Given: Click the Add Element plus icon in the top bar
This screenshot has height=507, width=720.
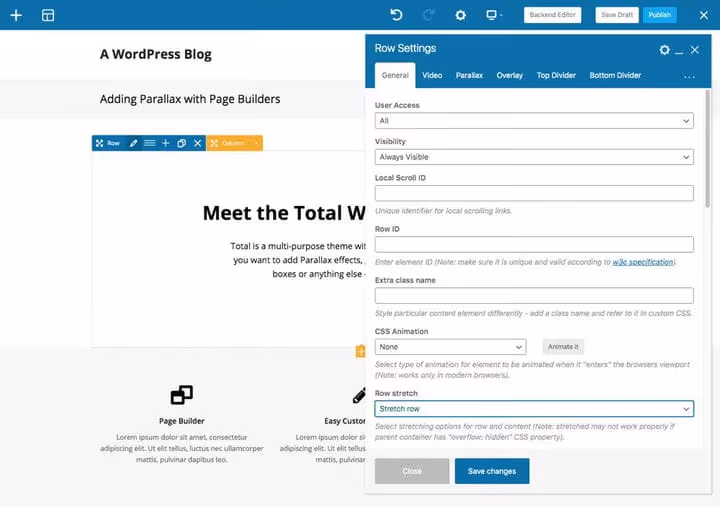Looking at the screenshot, I should tap(16, 15).
